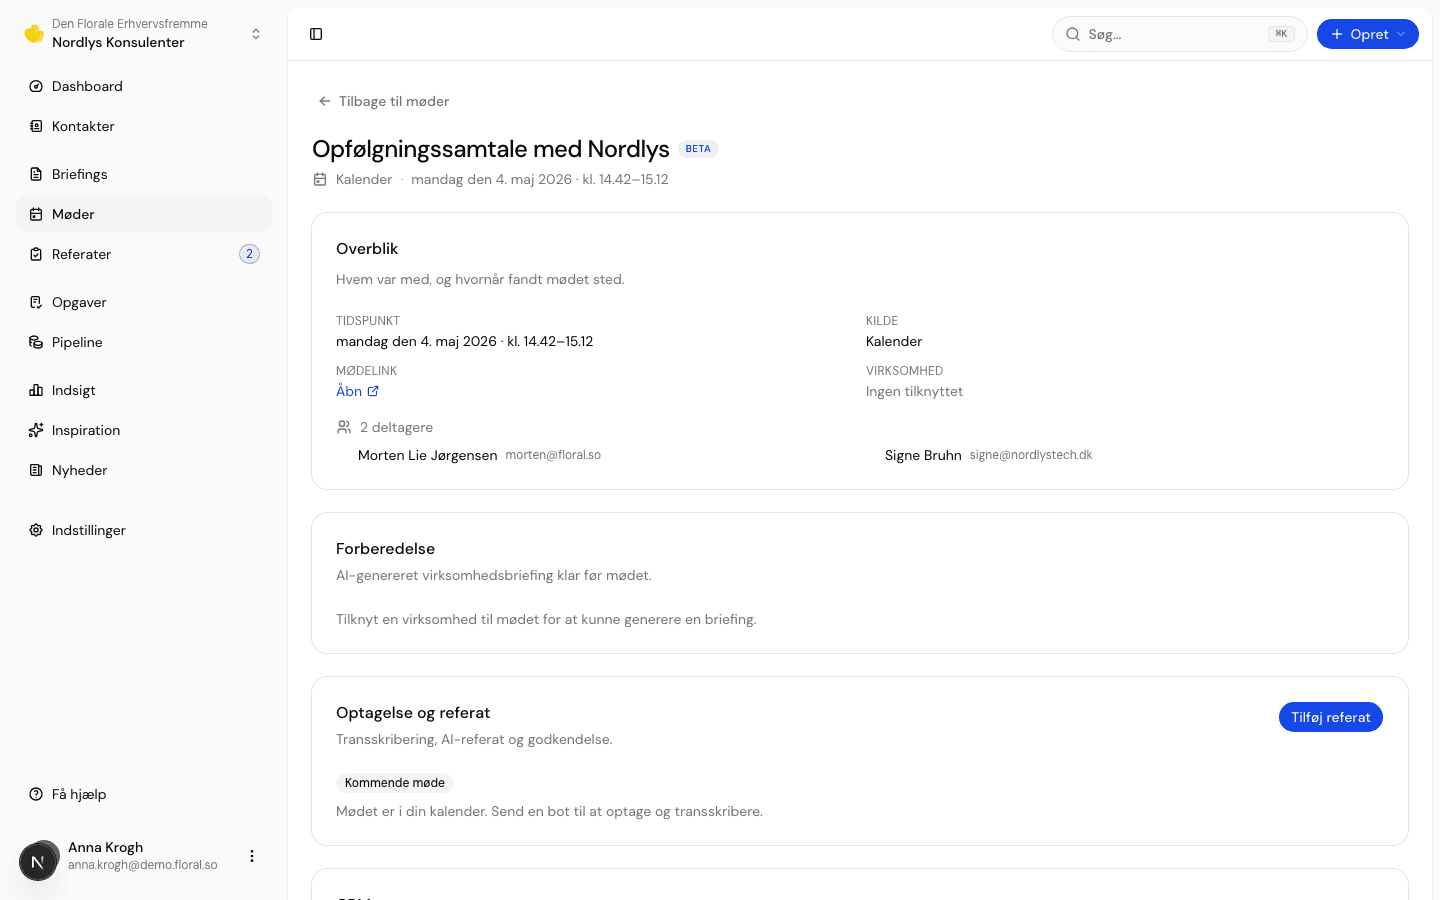The image size is (1440, 900).
Task: Click the Kontakter icon in sidebar
Action: pyautogui.click(x=36, y=126)
